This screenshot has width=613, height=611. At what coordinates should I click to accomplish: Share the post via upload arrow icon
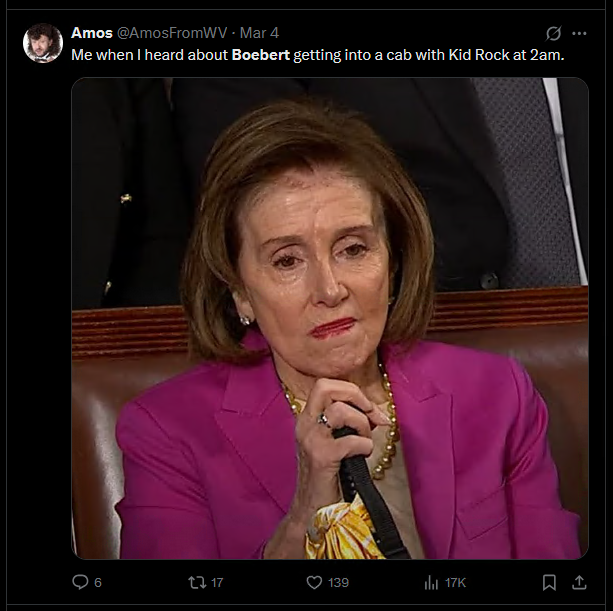click(579, 582)
